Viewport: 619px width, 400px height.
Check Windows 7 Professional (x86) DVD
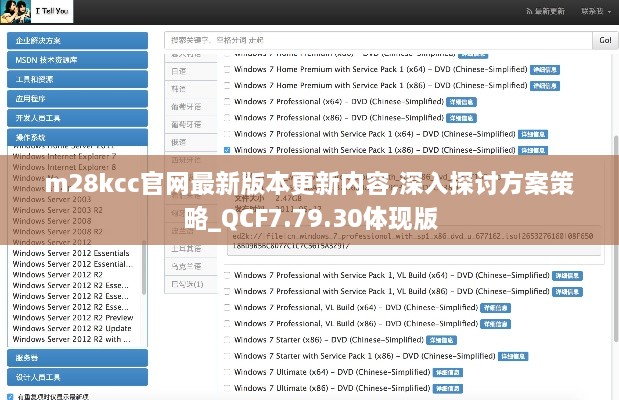(x=227, y=118)
